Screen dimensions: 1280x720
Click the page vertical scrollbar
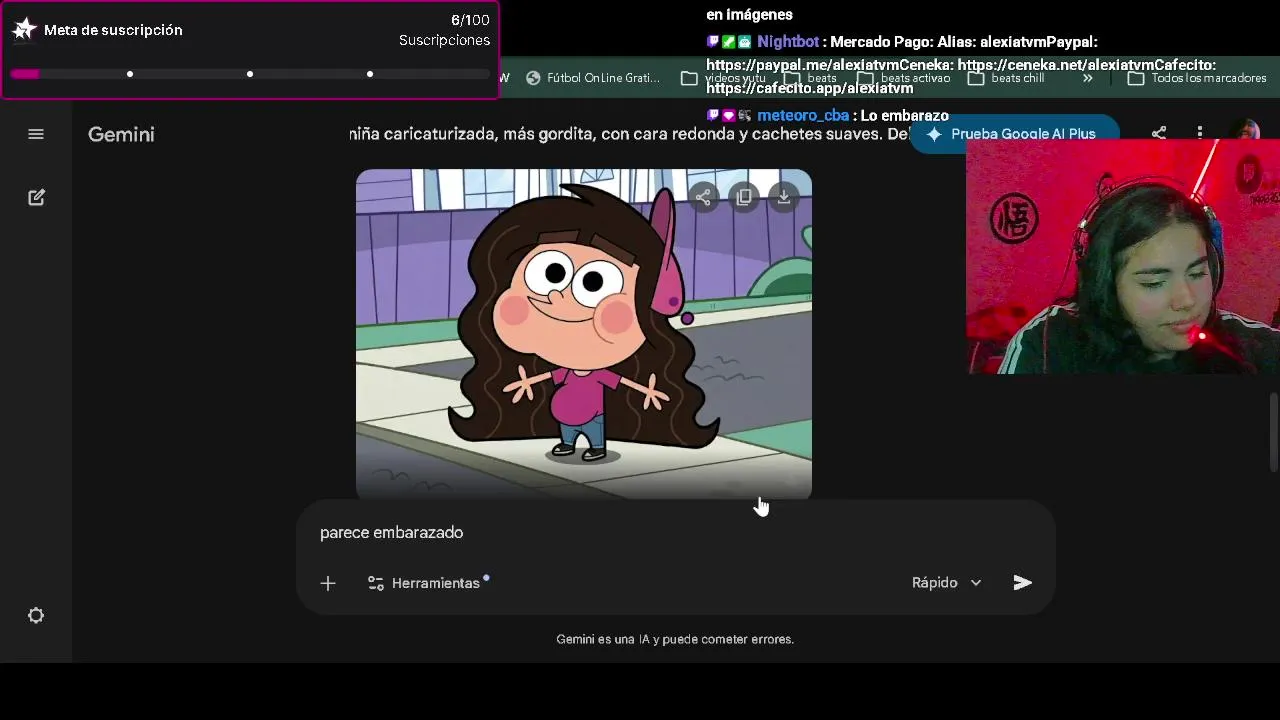click(1274, 432)
